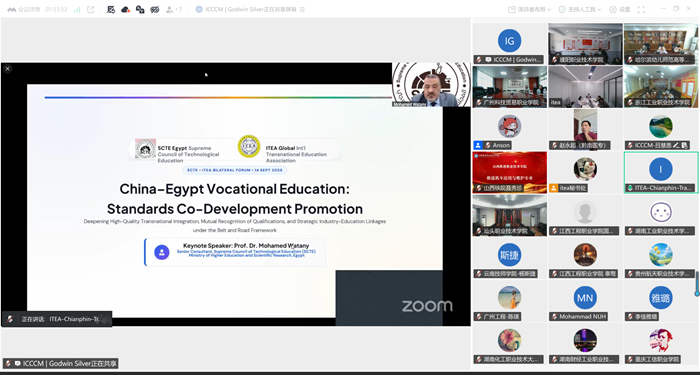Select the ICCCM-吕慧恩 participant avatar
Screen dimensions: 700x375
[x=661, y=126]
